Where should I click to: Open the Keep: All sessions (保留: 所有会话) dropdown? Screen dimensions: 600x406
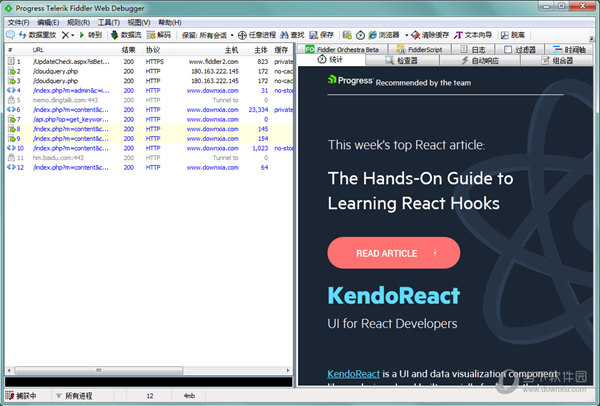207,35
